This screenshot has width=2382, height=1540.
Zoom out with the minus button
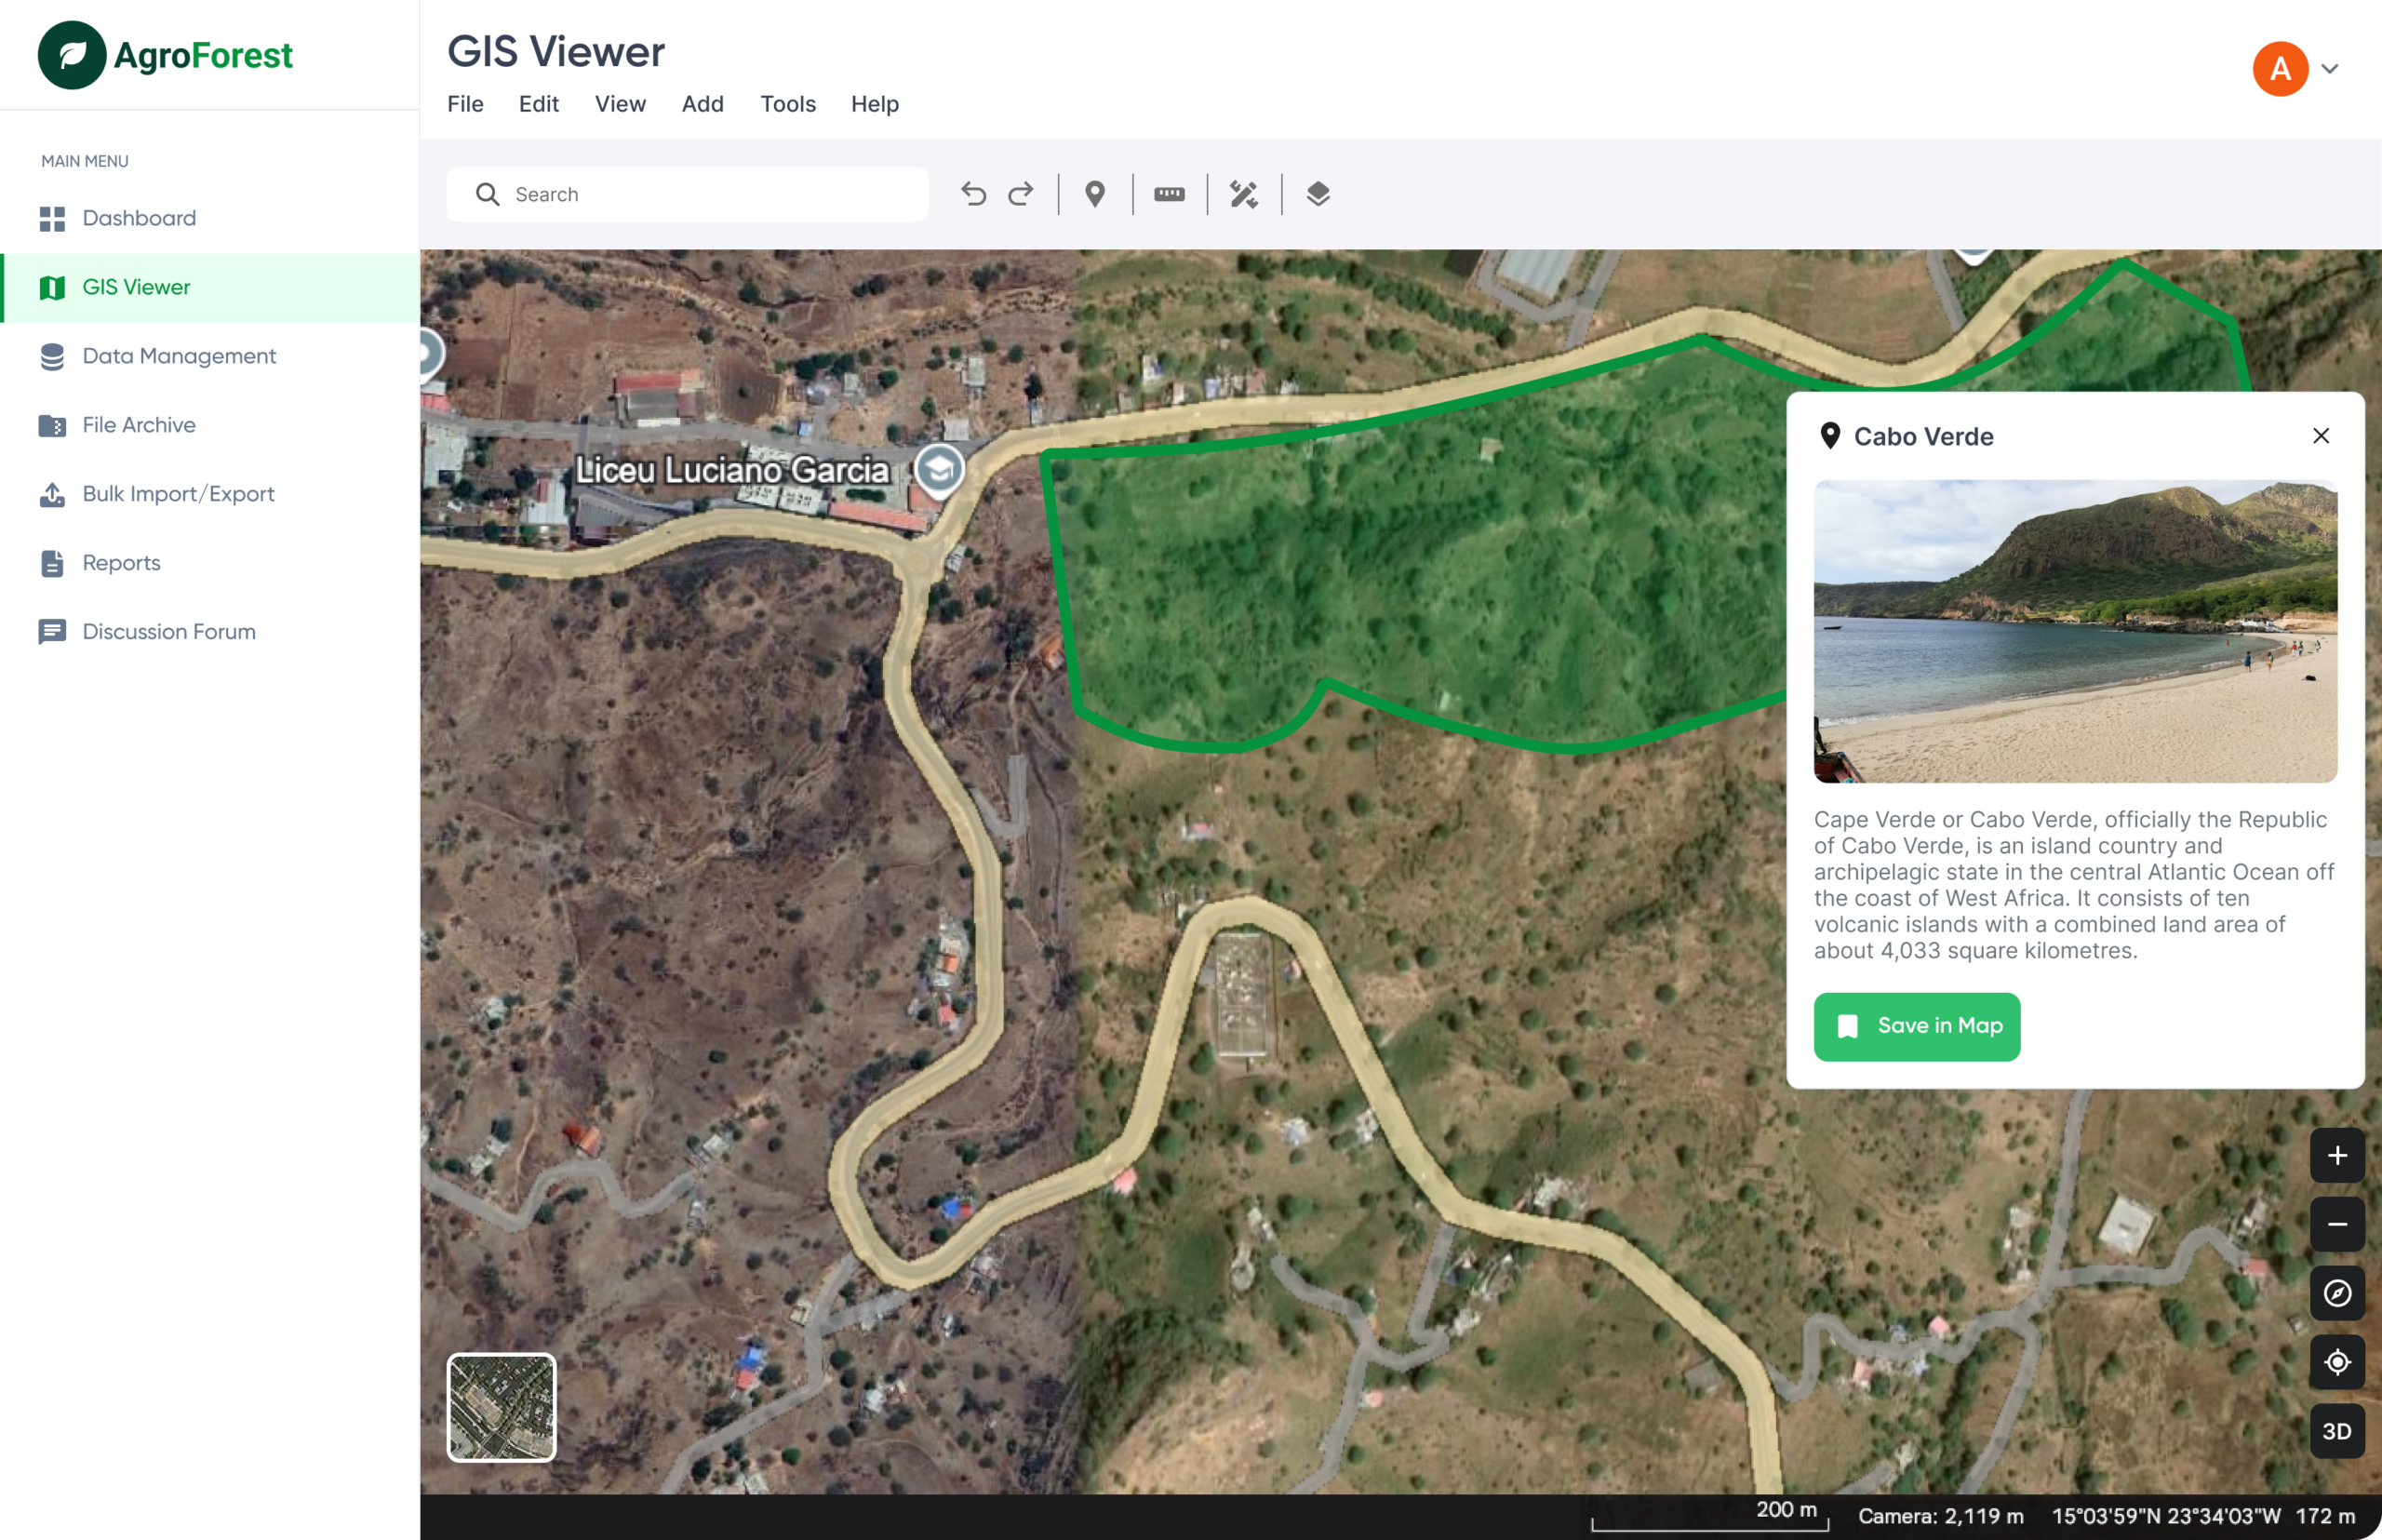coord(2336,1224)
